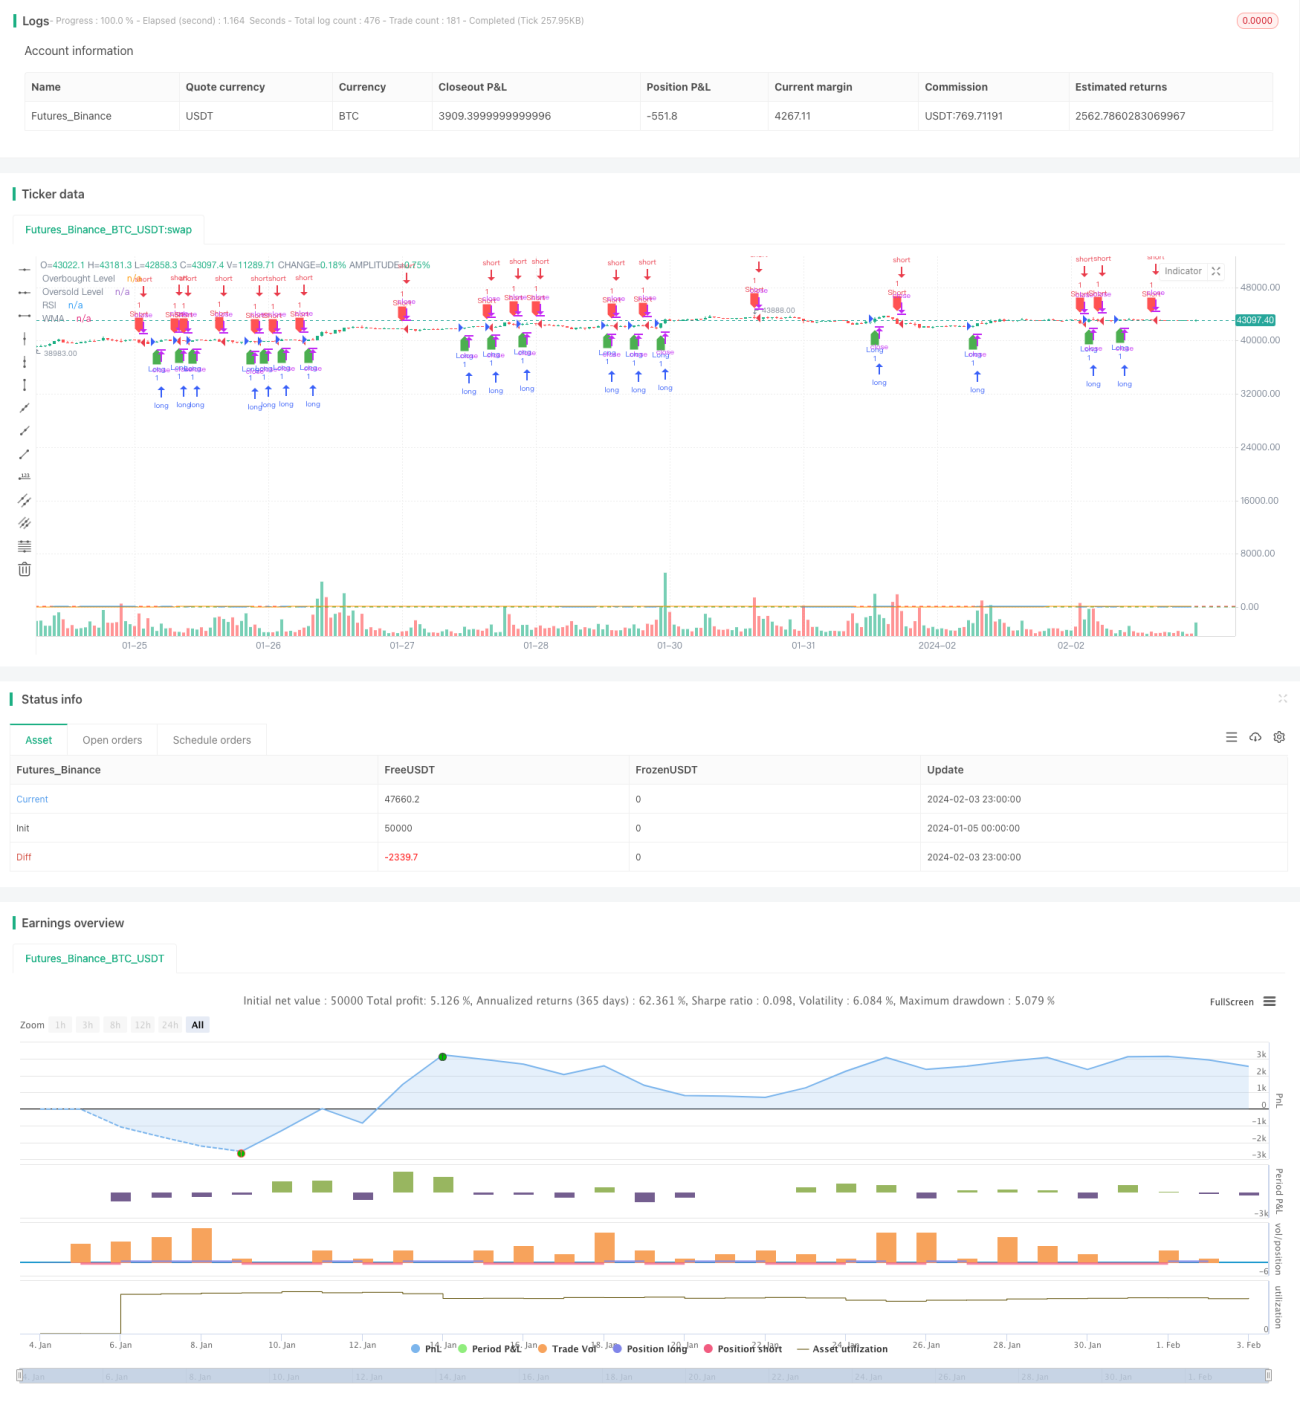Click the FullScreen button on earnings chart
Screen dimensions: 1300x1405
[1231, 1001]
